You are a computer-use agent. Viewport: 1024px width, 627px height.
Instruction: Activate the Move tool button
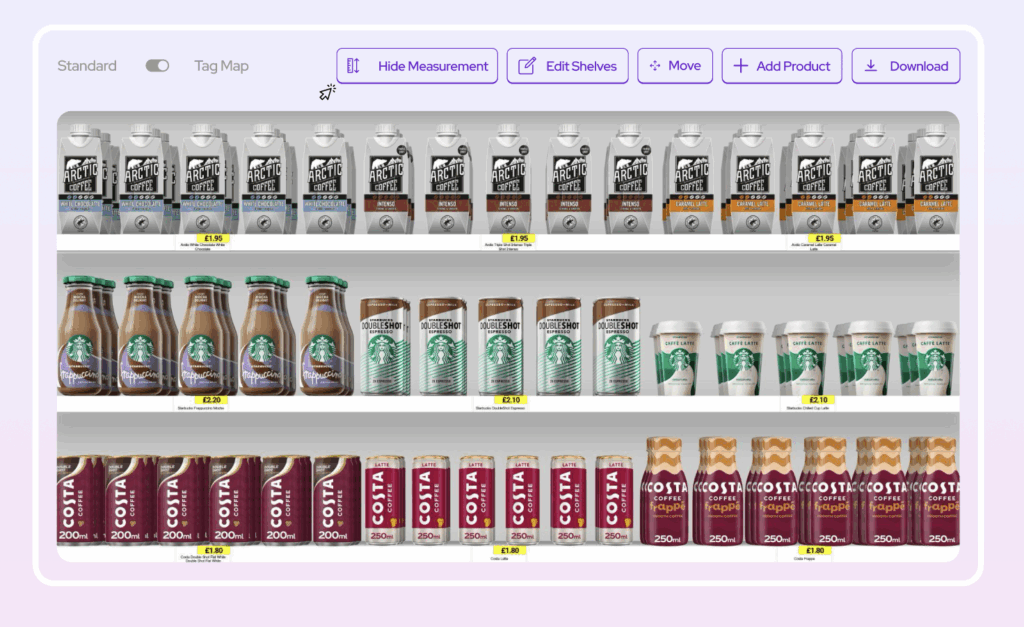[x=675, y=66]
